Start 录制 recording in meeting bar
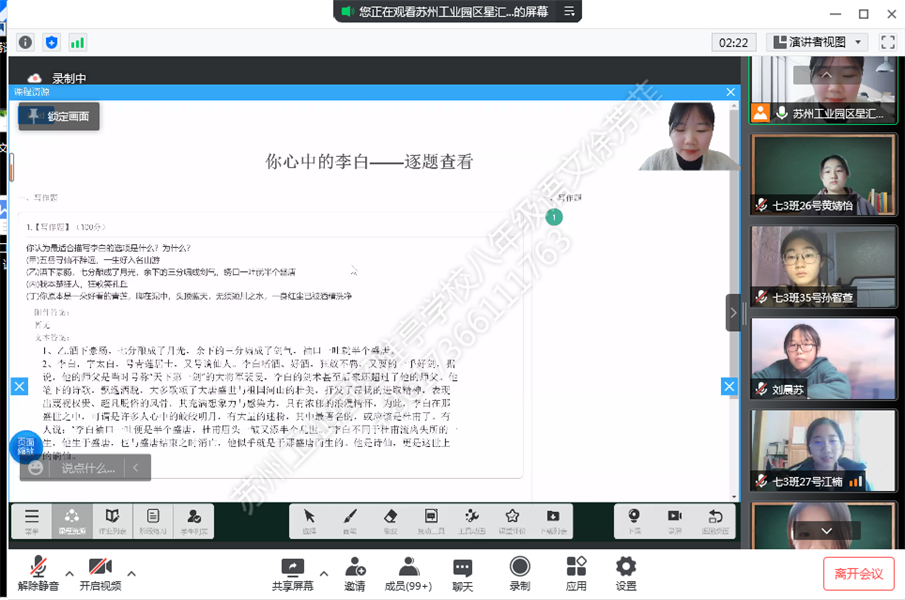905x600 pixels. 519,573
